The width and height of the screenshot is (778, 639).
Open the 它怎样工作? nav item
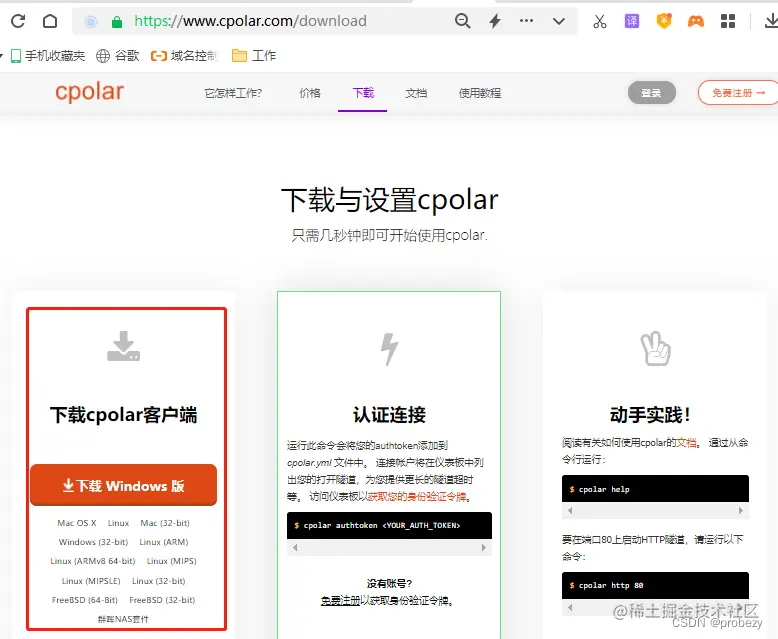coord(233,93)
